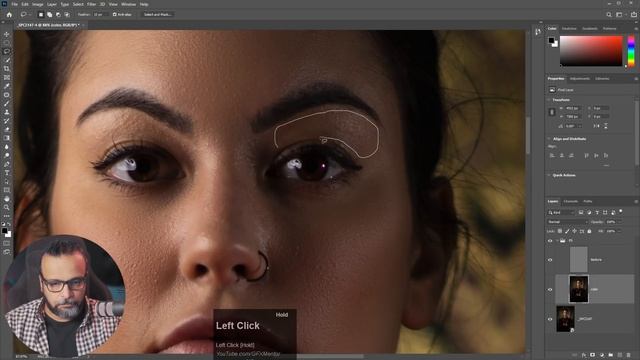Click the foreground color swatch in Color panel
This screenshot has height=360, width=640.
[x=551, y=40]
